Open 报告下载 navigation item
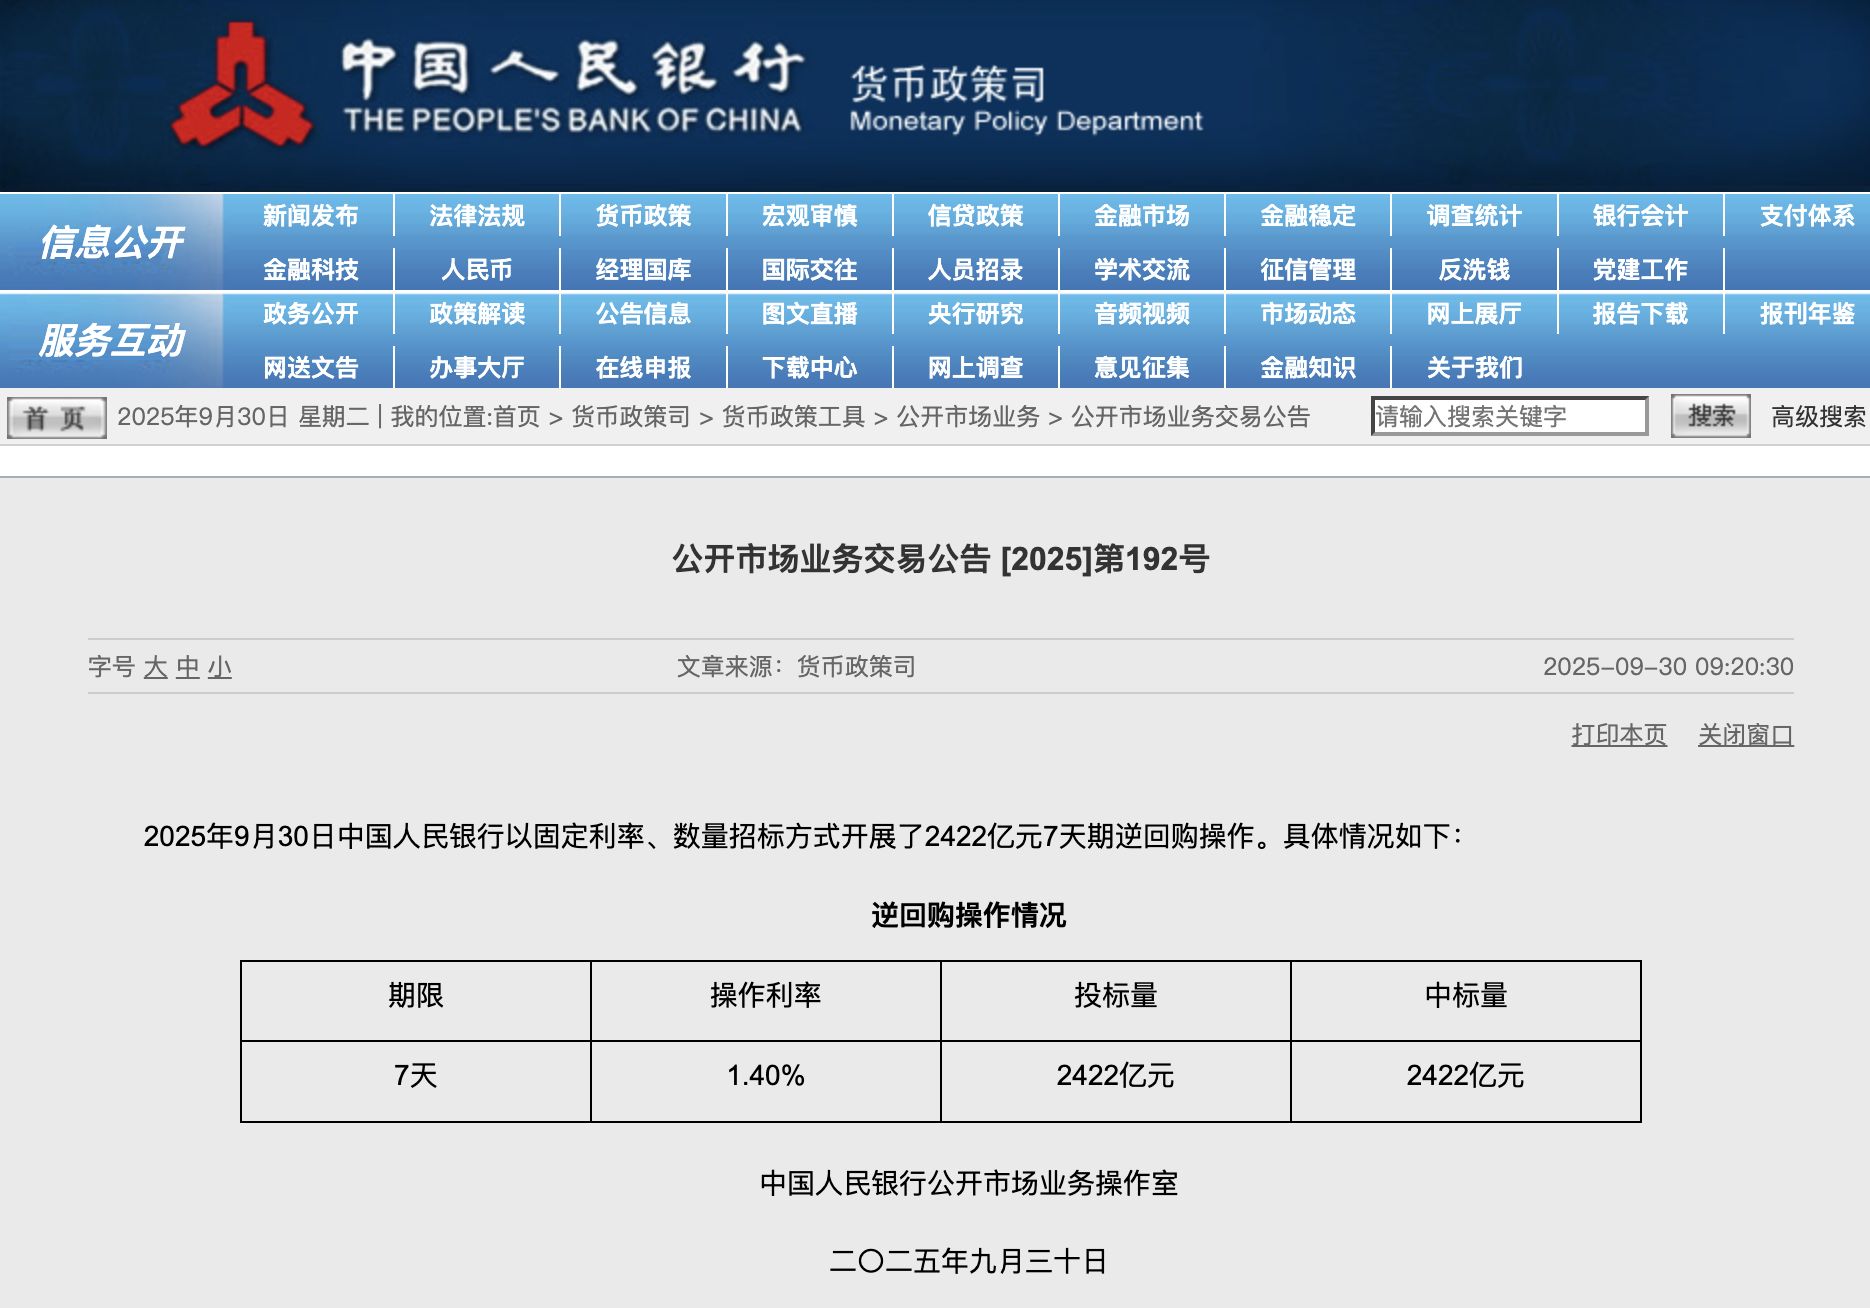The image size is (1870, 1308). tap(1640, 314)
